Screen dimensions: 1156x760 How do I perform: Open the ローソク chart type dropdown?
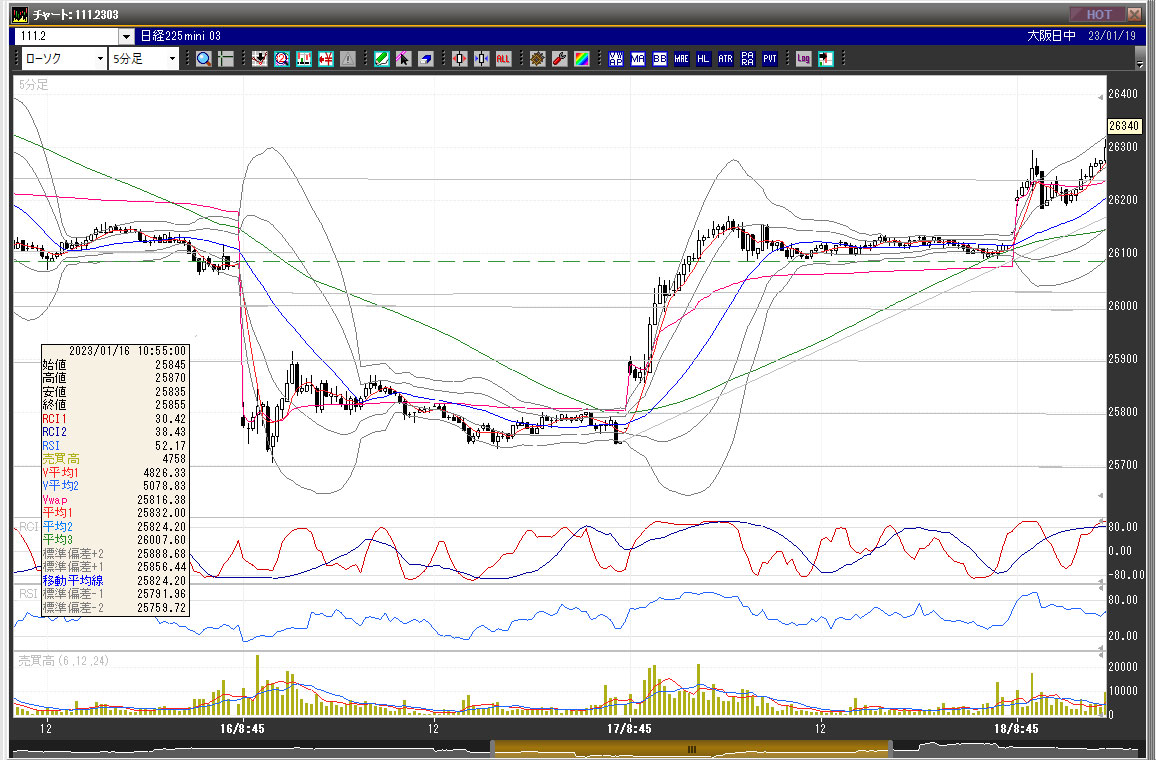(64, 59)
